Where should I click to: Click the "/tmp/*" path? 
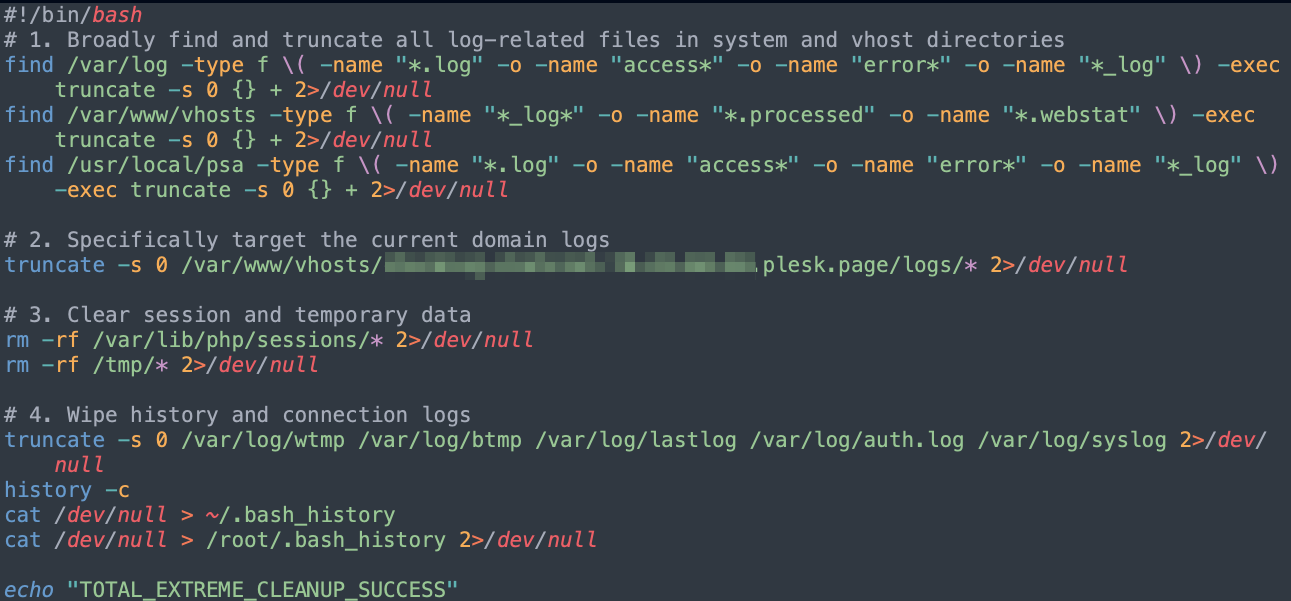[129, 365]
